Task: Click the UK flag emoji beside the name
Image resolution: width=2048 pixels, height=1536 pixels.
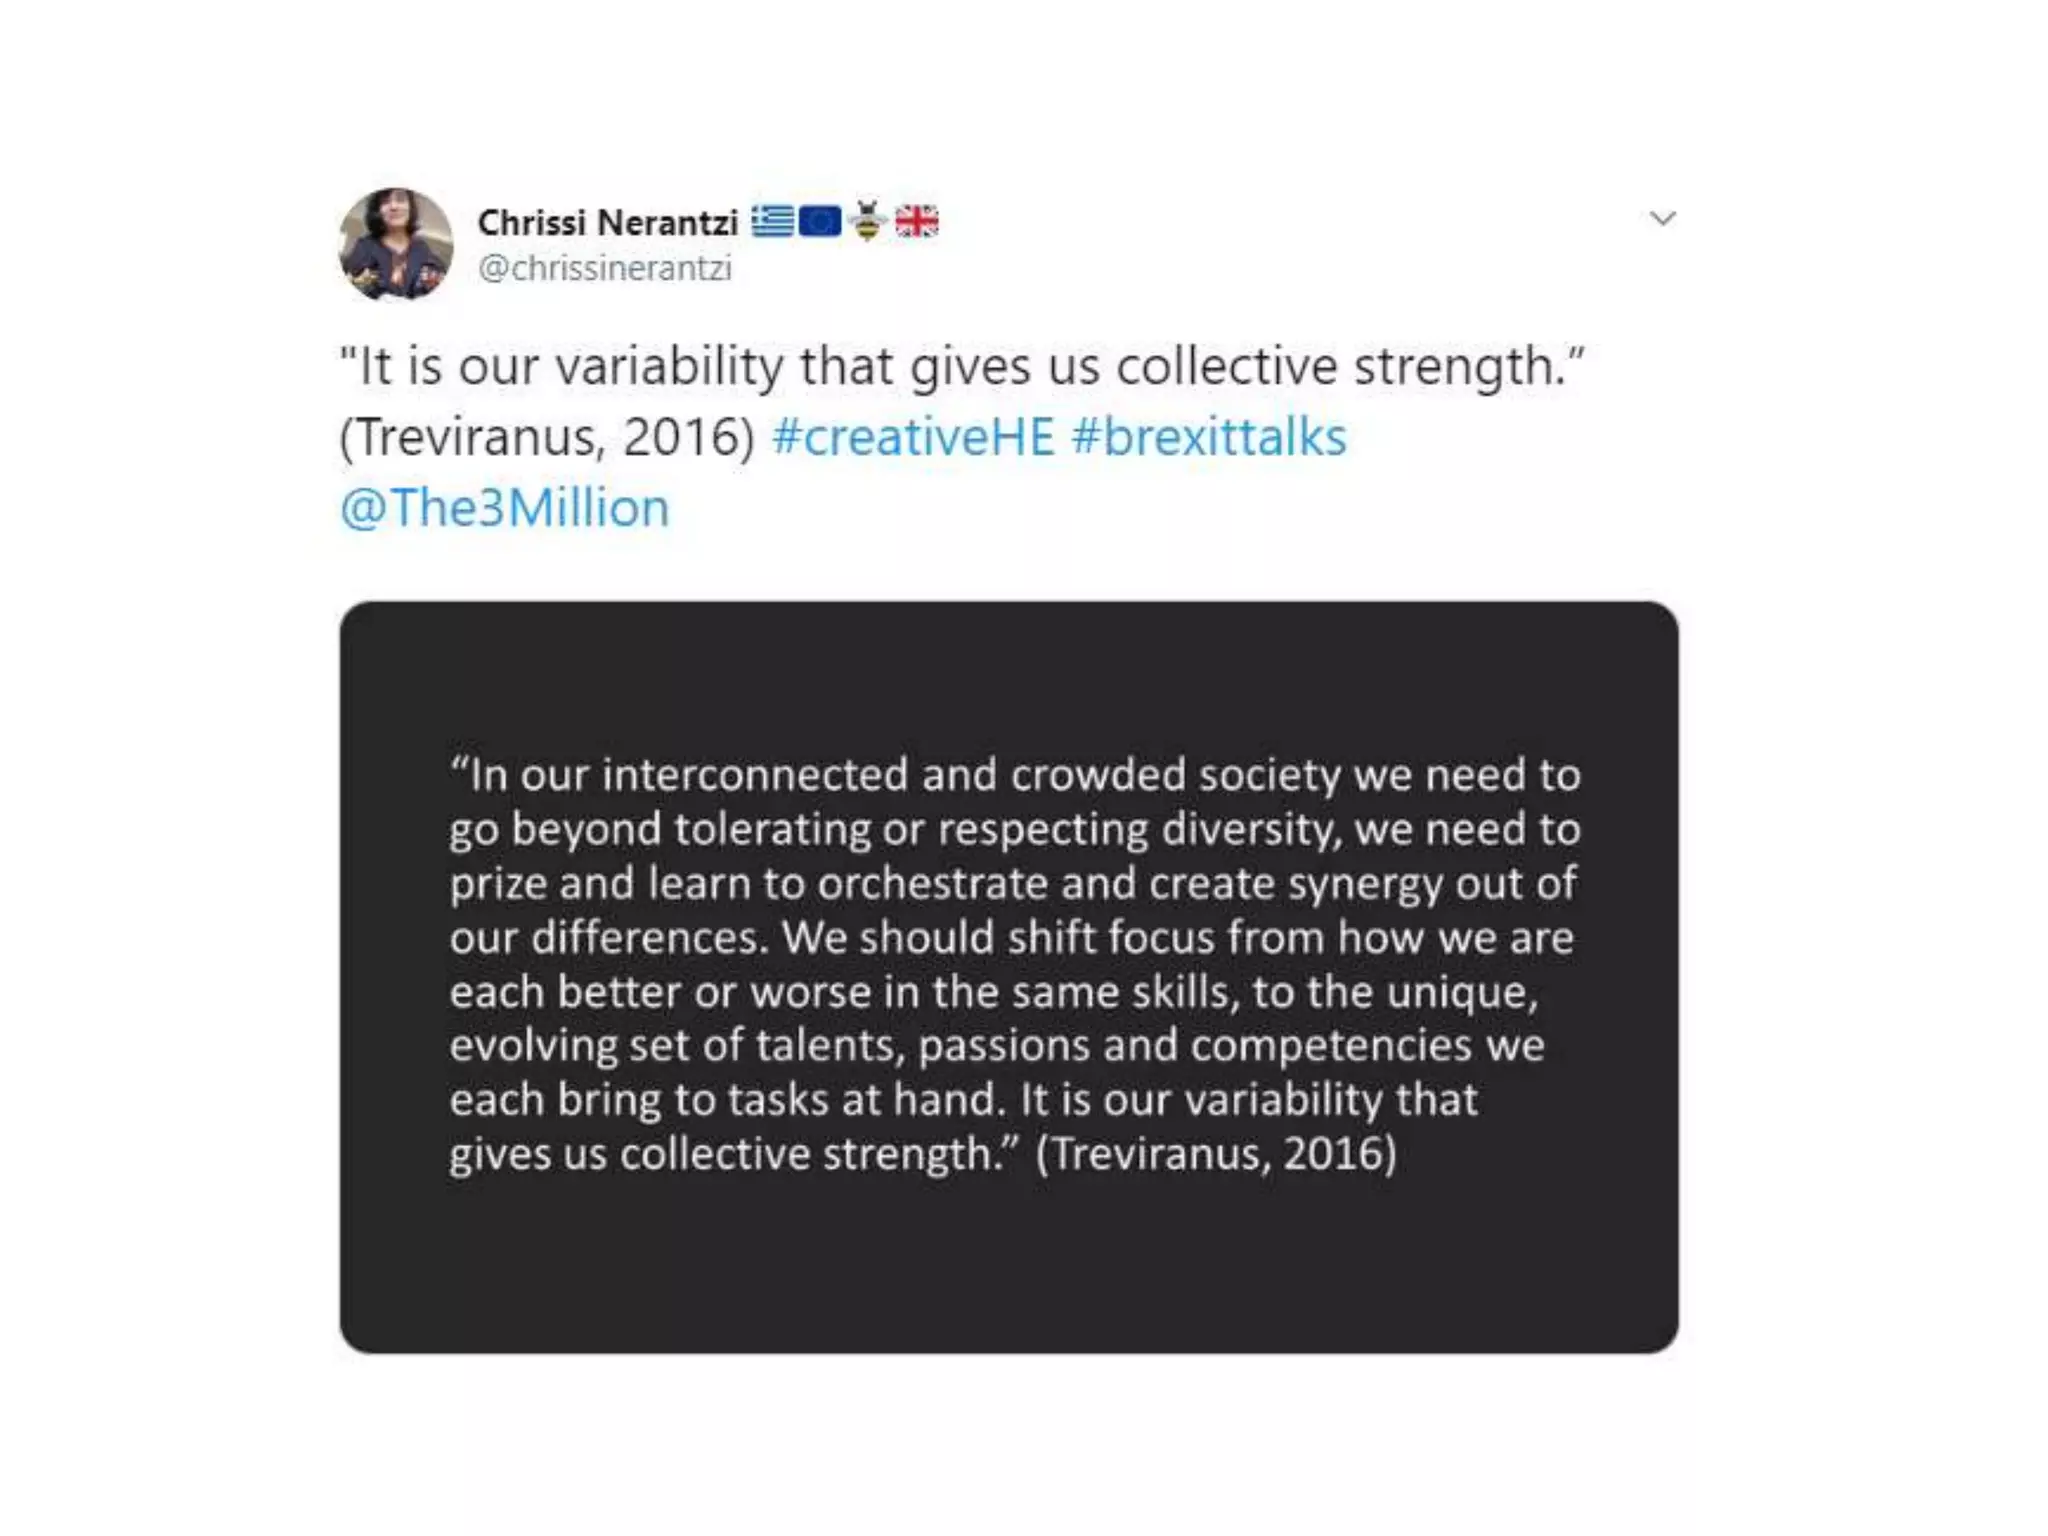Action: click(x=916, y=220)
